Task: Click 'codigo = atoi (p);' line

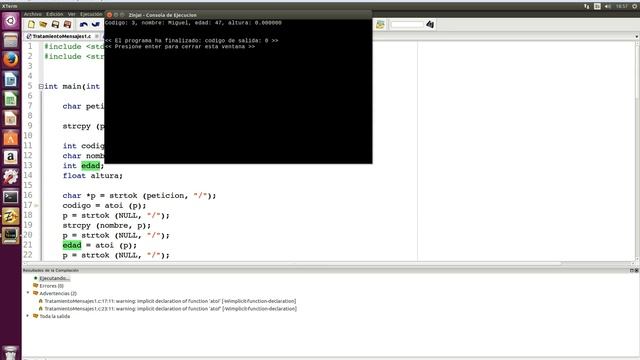Action: pos(104,206)
